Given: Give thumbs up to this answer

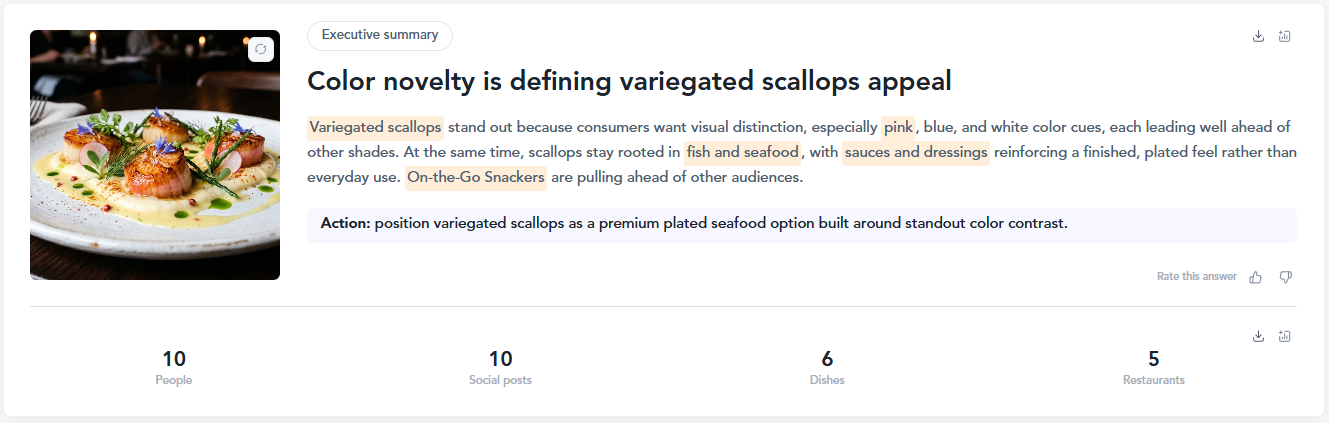Looking at the screenshot, I should (1256, 277).
